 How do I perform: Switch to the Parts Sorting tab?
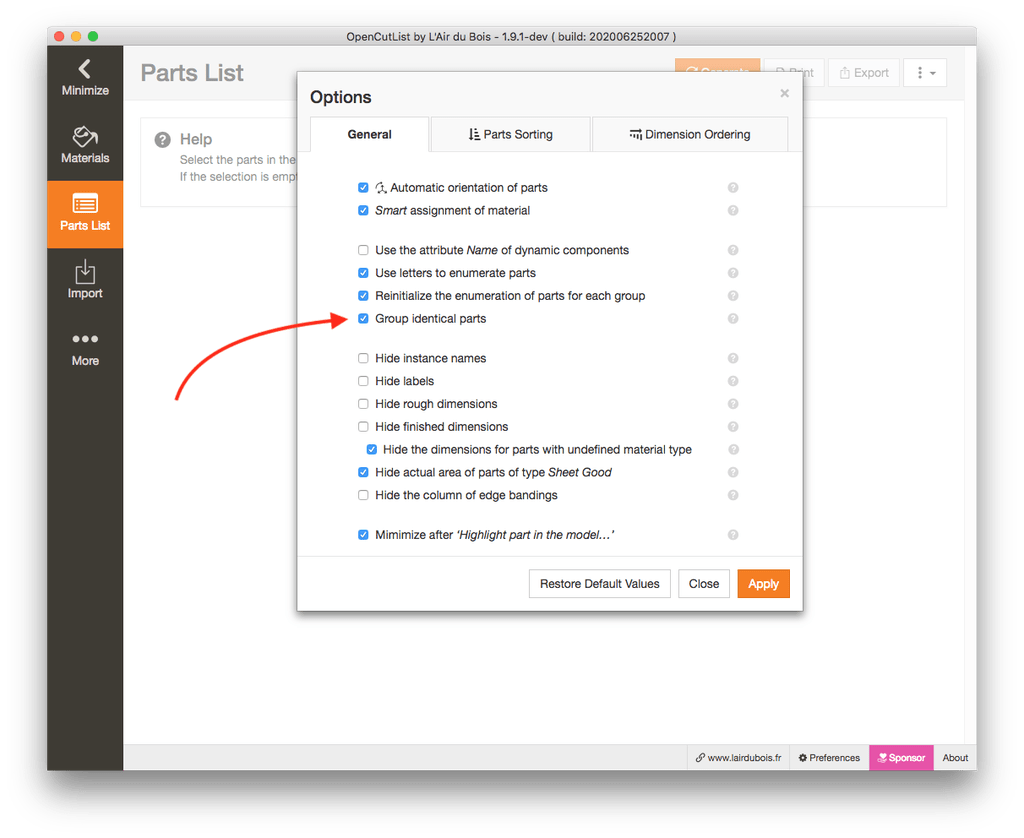511,135
